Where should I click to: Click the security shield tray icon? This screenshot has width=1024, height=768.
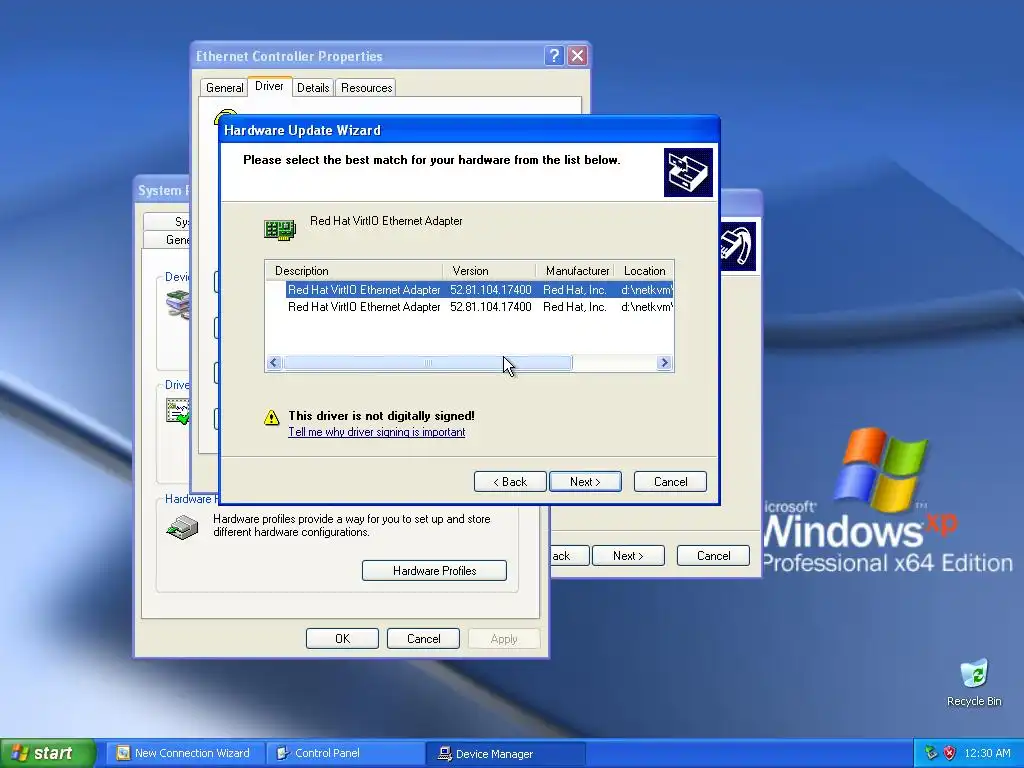(x=950, y=753)
